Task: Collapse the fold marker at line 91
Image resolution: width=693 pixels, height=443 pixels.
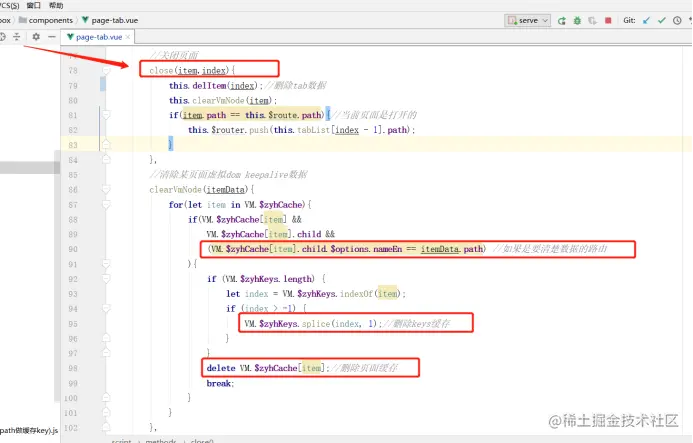Action: 106,264
